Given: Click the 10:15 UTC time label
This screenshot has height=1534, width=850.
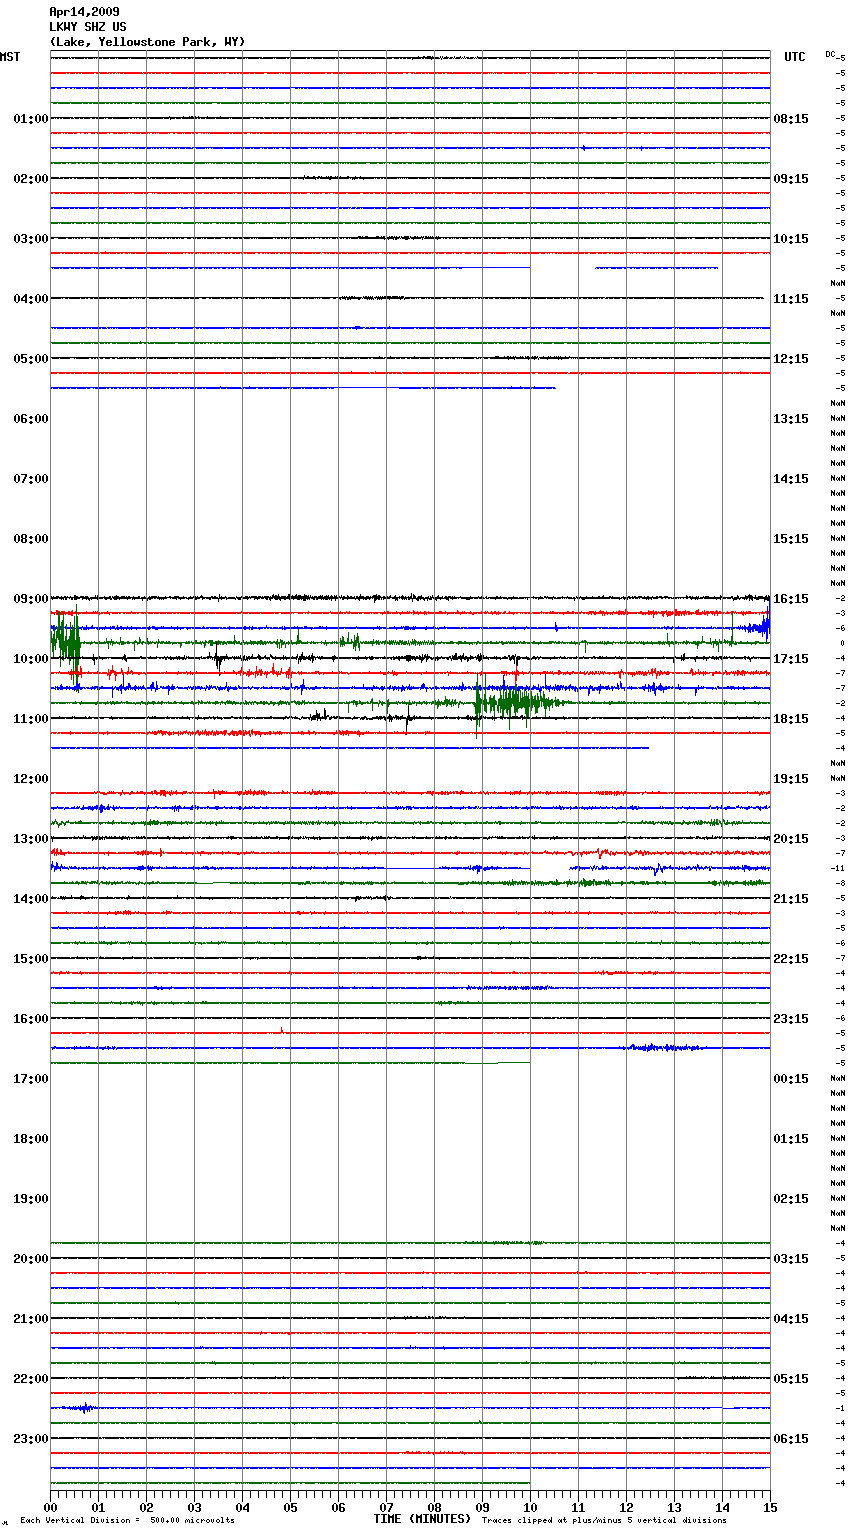Looking at the screenshot, I should [791, 239].
